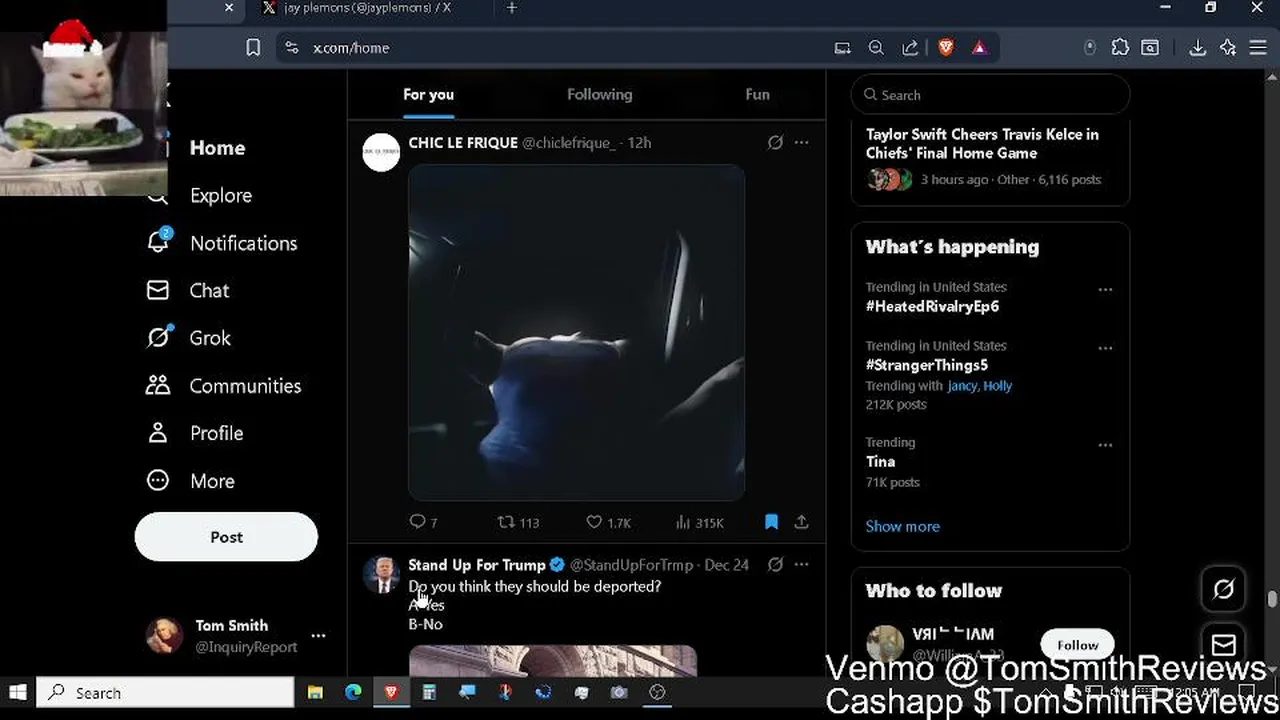
Task: Open the #StrangerThings5 trend
Action: [x=926, y=365]
